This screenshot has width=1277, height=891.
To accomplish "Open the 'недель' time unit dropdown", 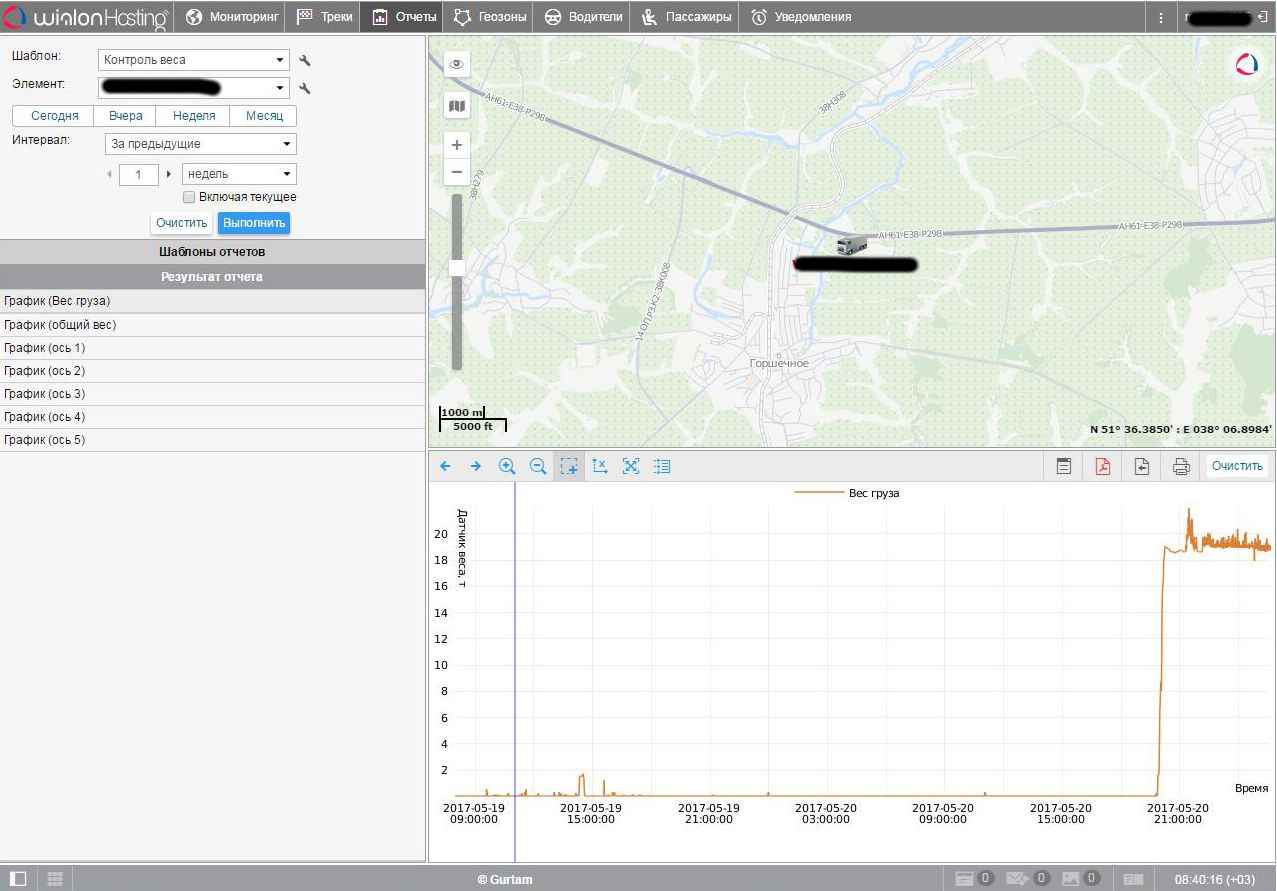I will point(239,174).
